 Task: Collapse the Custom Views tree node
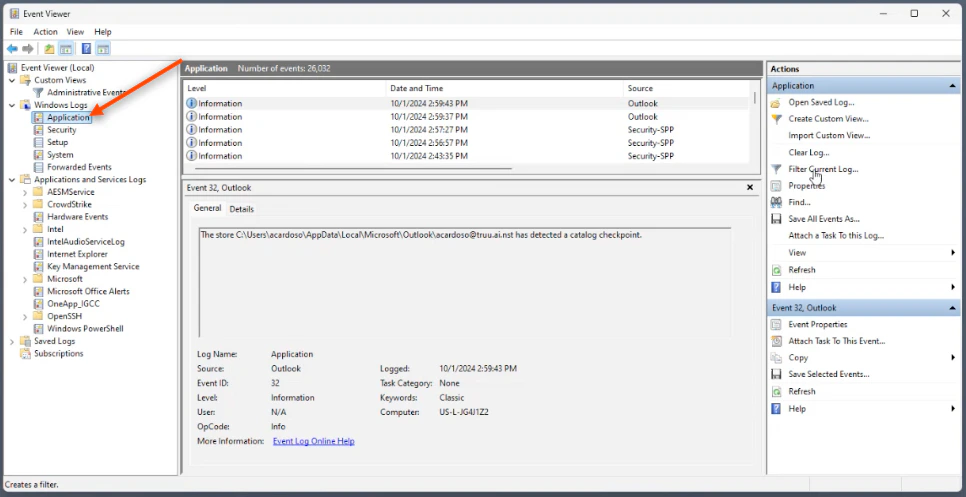(x=12, y=80)
